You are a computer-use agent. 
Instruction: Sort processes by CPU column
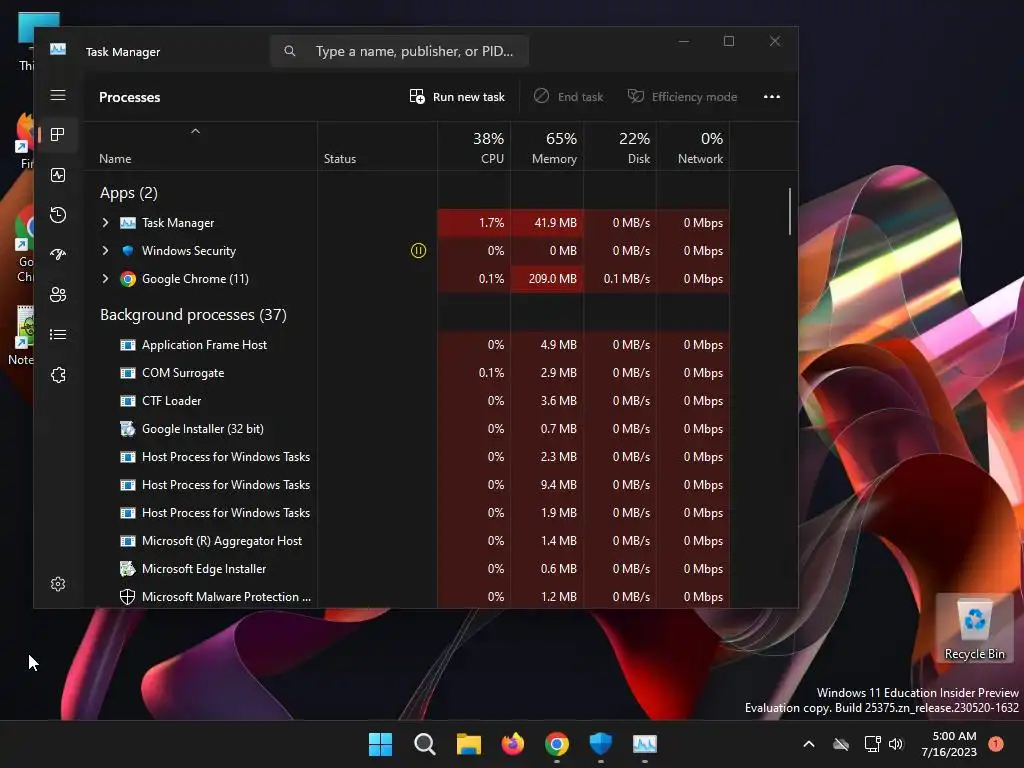474,147
